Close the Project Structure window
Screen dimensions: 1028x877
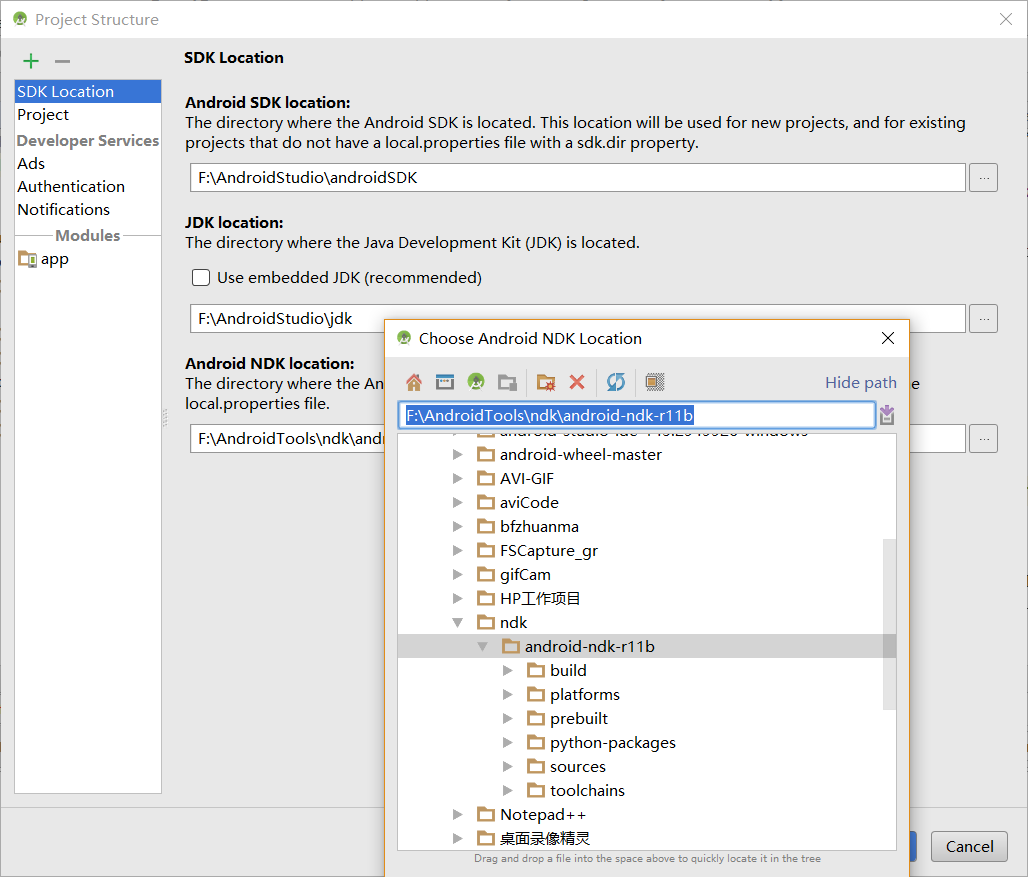pyautogui.click(x=1006, y=19)
